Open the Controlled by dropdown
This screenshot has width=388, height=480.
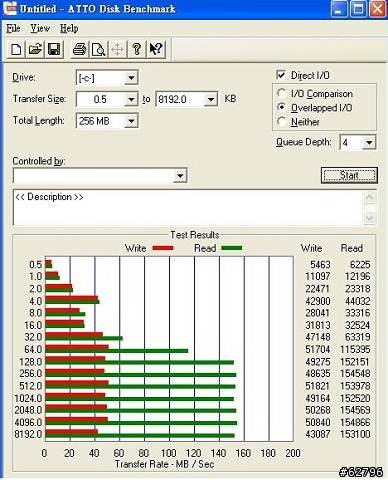point(180,176)
